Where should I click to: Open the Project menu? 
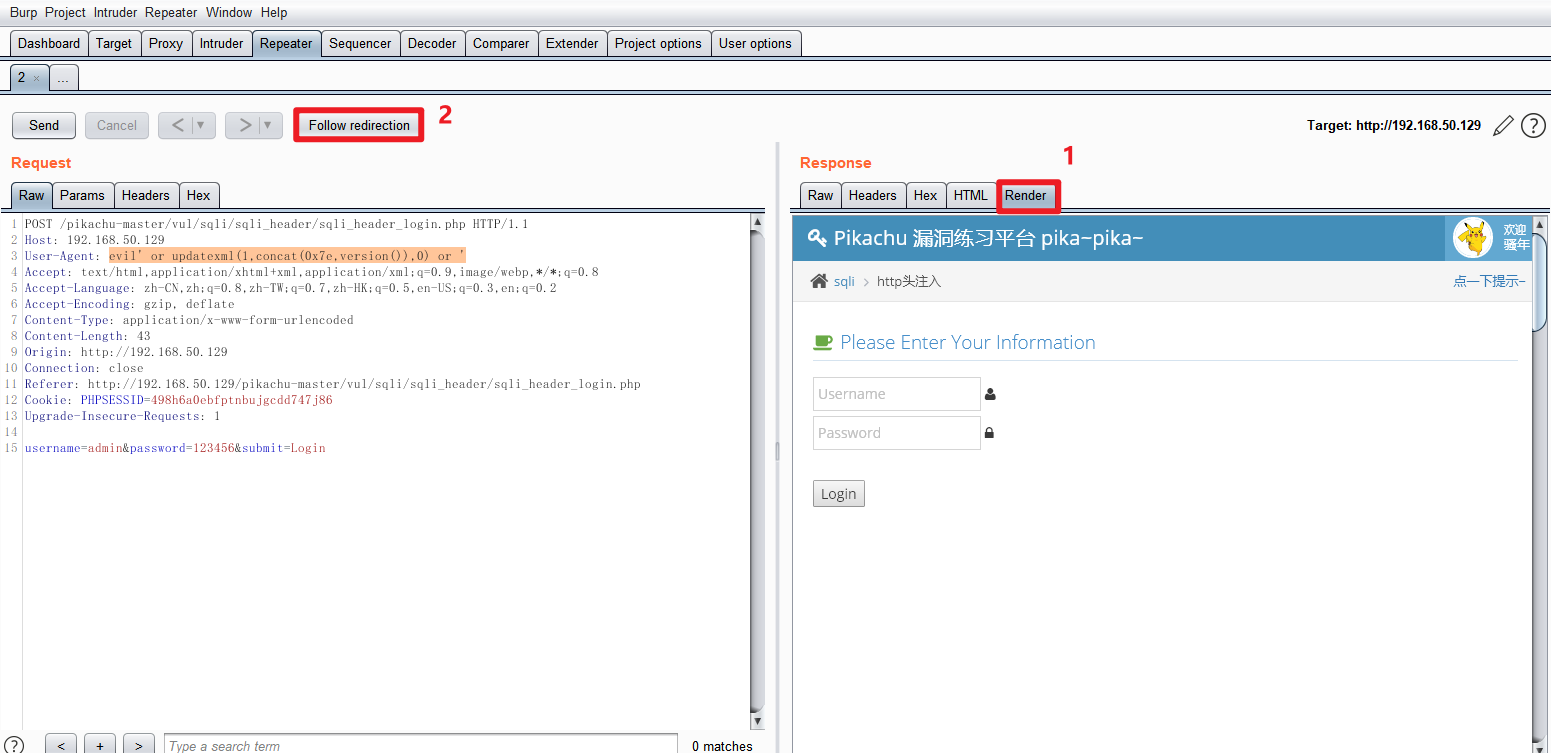65,13
